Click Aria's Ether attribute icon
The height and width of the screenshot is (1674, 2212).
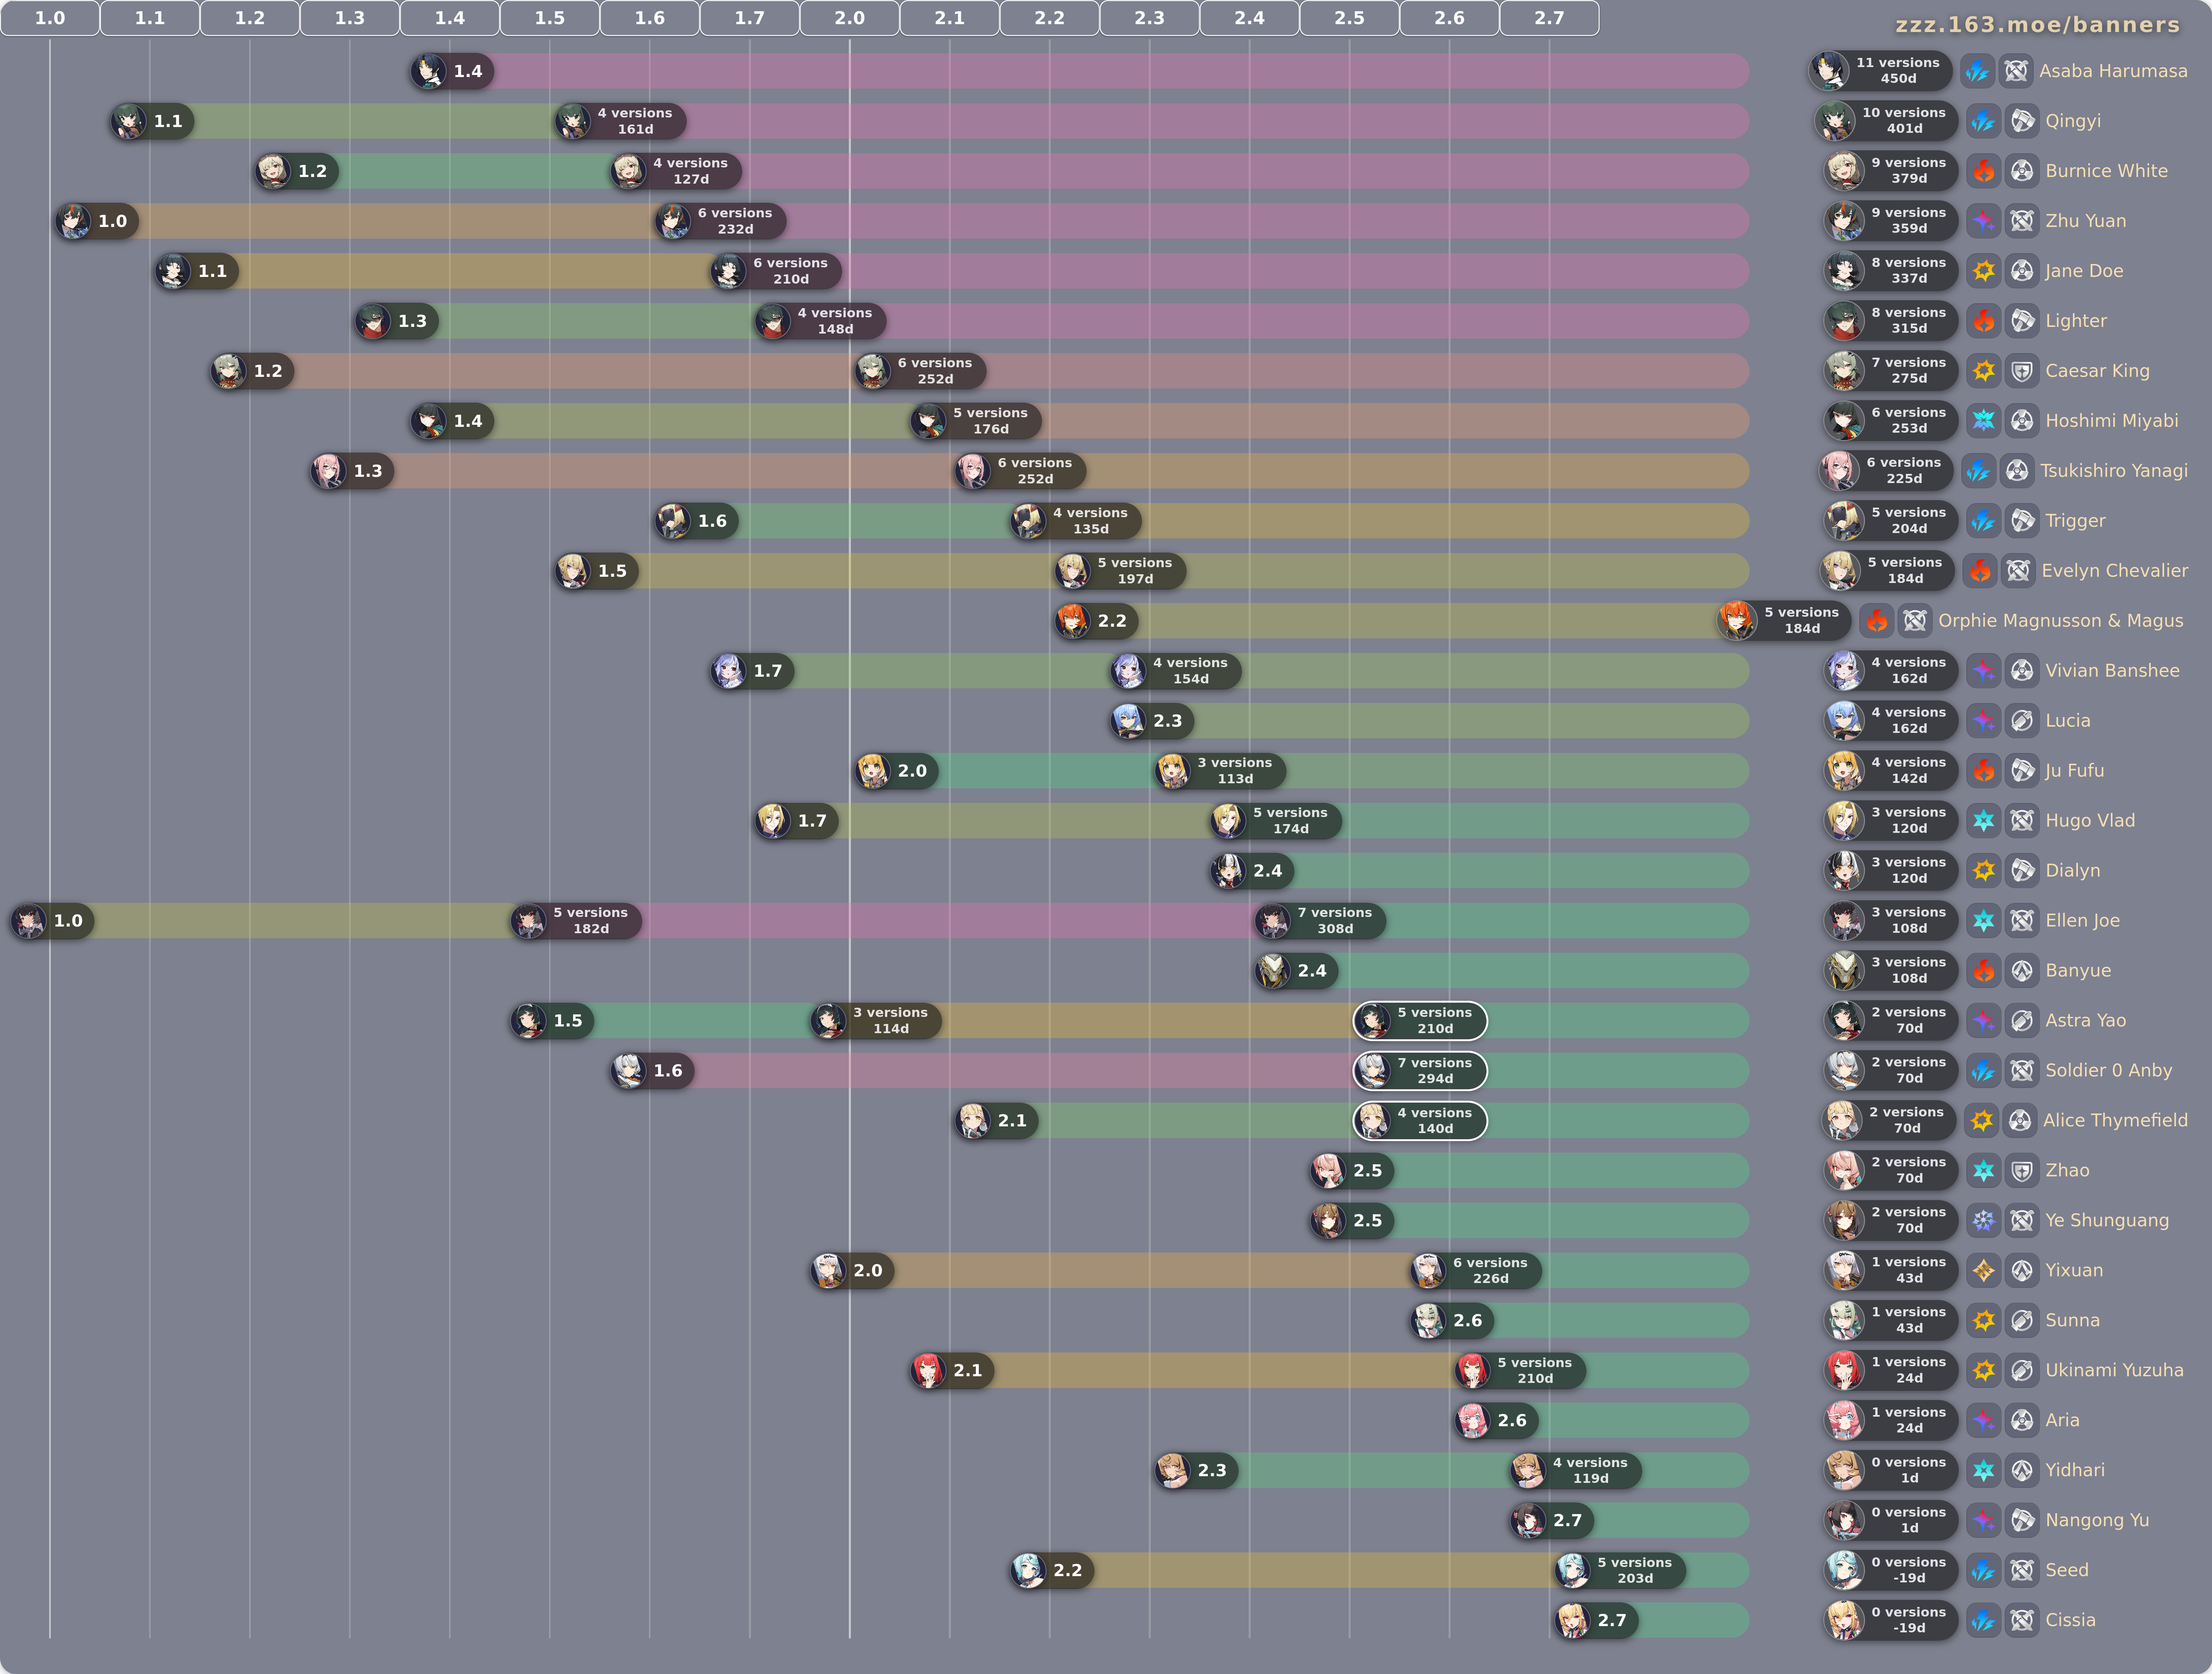1984,1420
